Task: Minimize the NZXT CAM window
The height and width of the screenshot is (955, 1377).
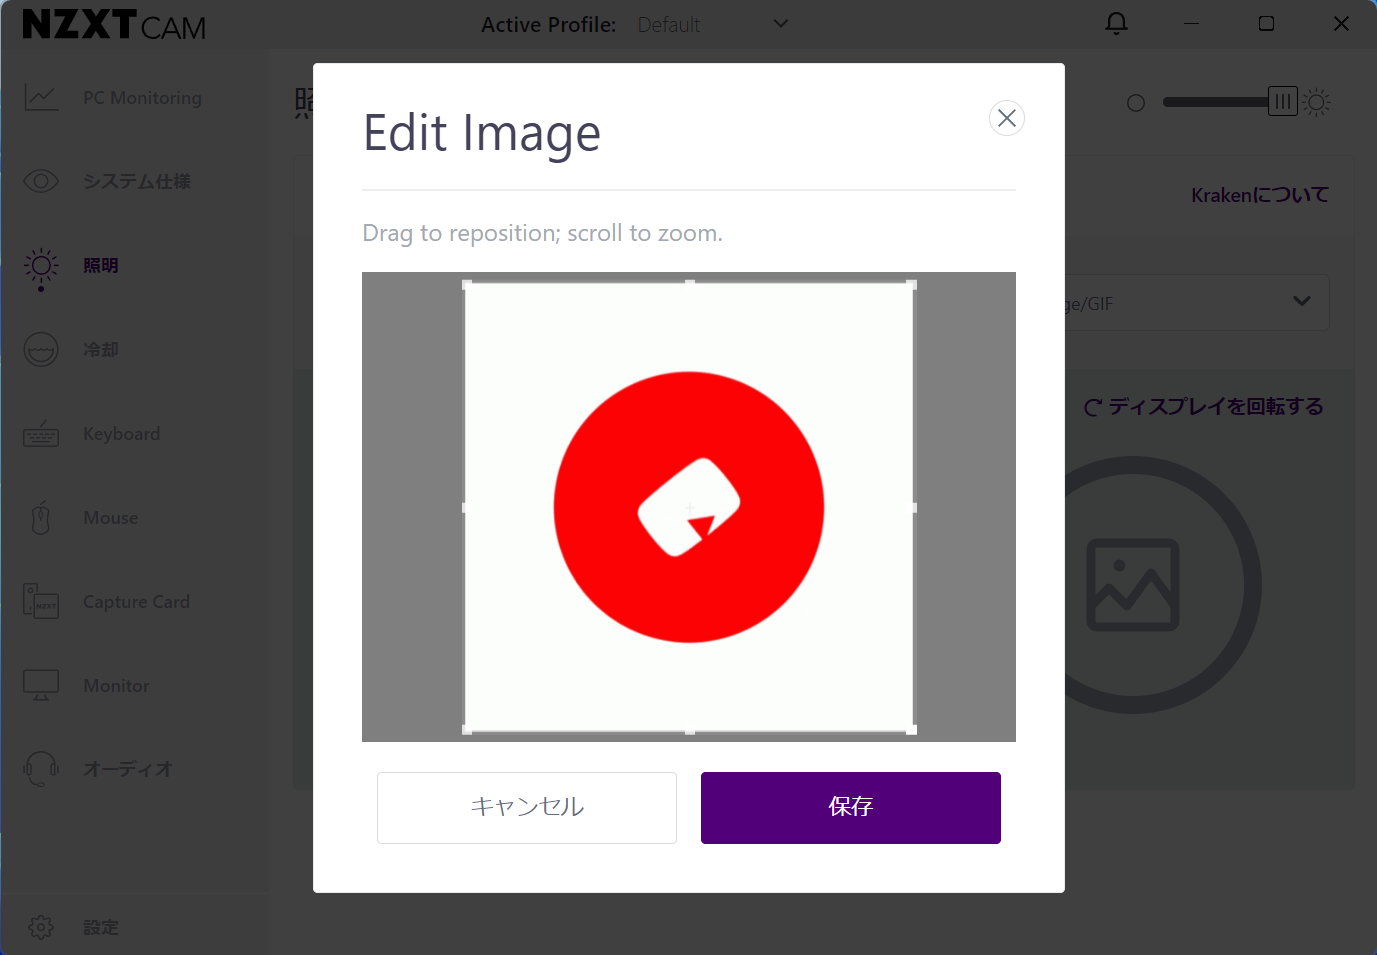Action: coord(1191,23)
